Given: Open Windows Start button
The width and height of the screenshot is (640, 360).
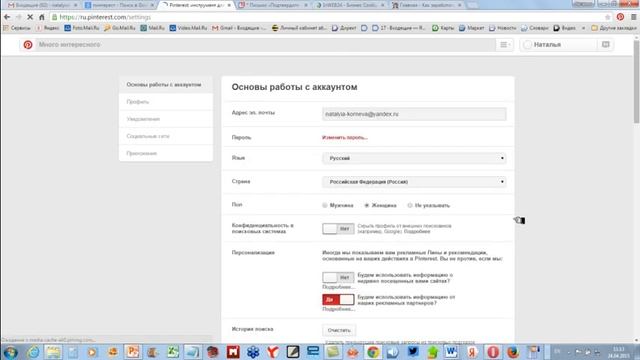Looking at the screenshot, I should coord(10,352).
